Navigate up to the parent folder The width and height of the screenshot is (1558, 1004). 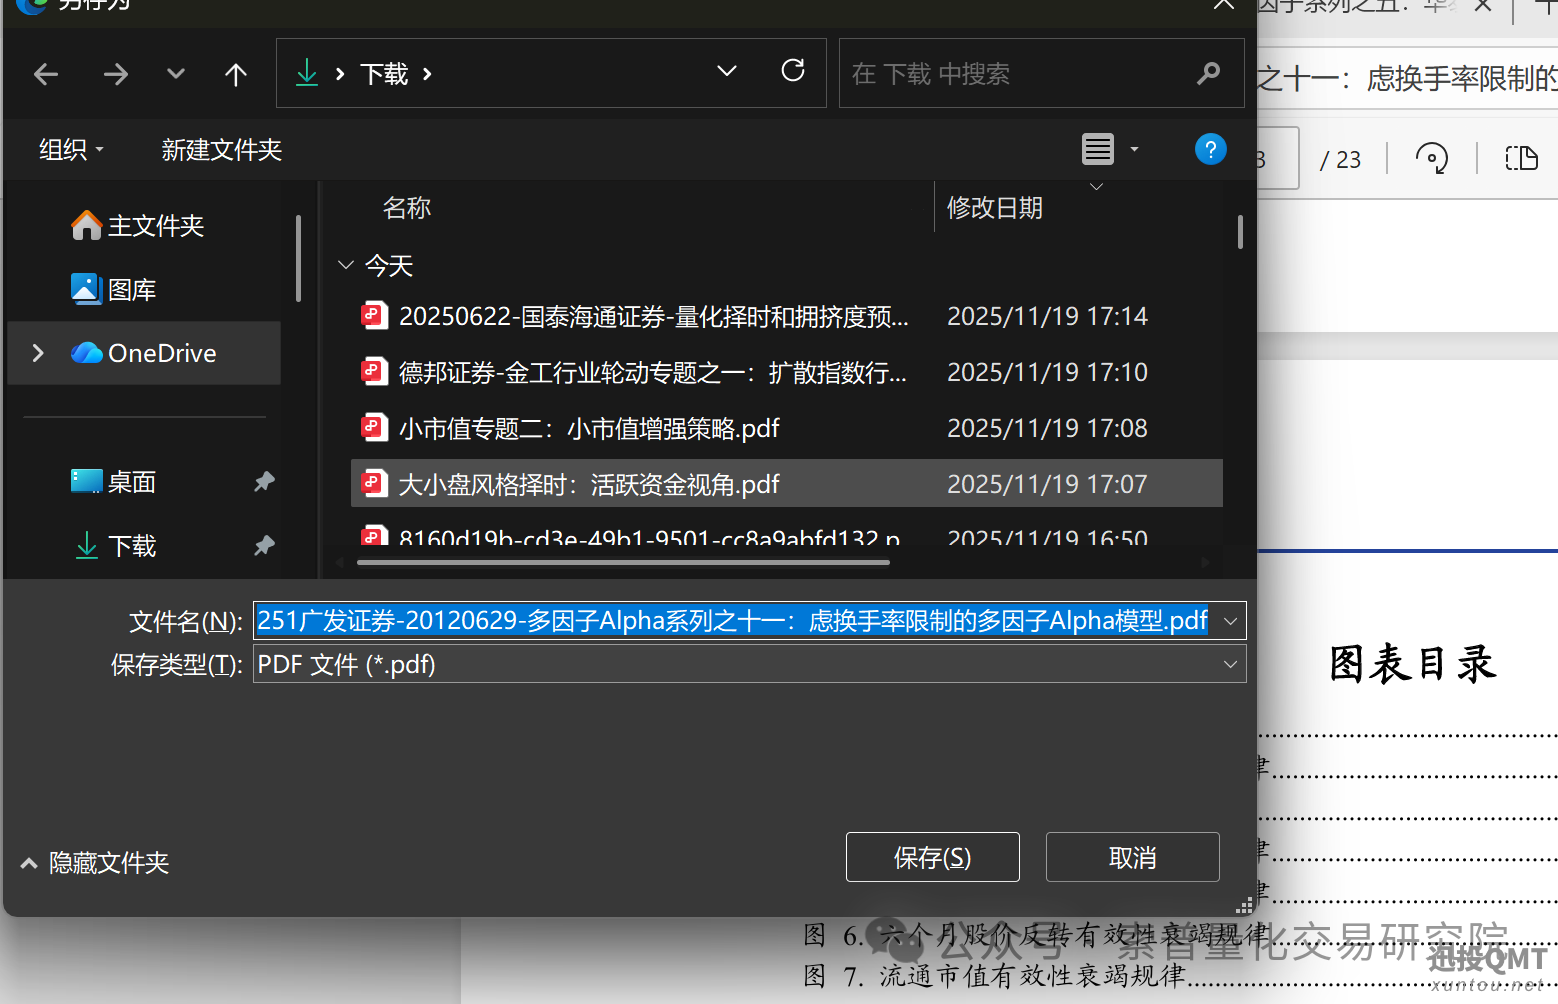[x=235, y=73]
